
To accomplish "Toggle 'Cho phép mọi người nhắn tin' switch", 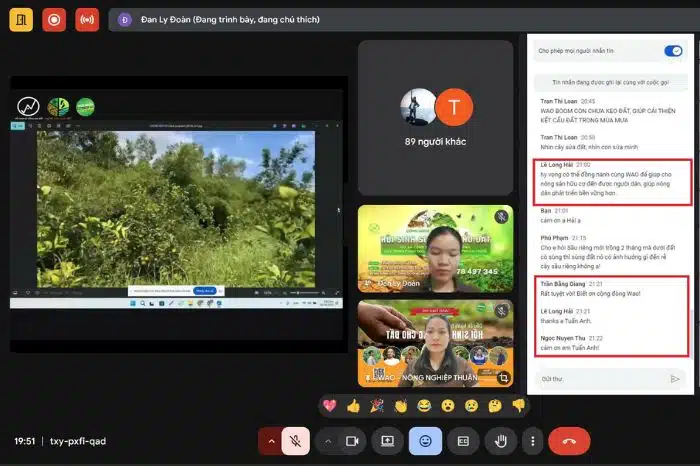I will coord(673,50).
